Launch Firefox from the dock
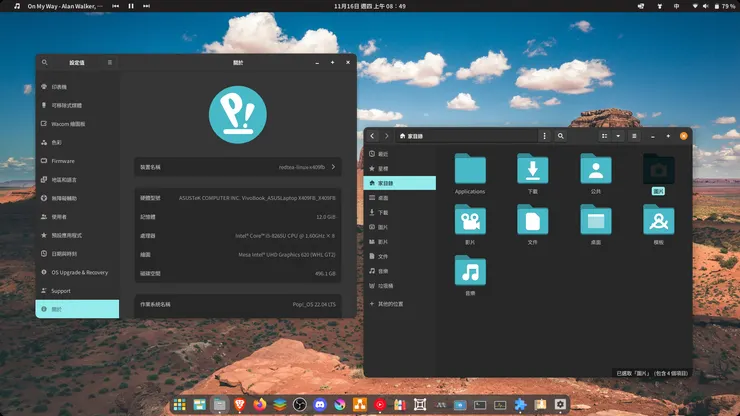The width and height of the screenshot is (740, 416). 260,405
